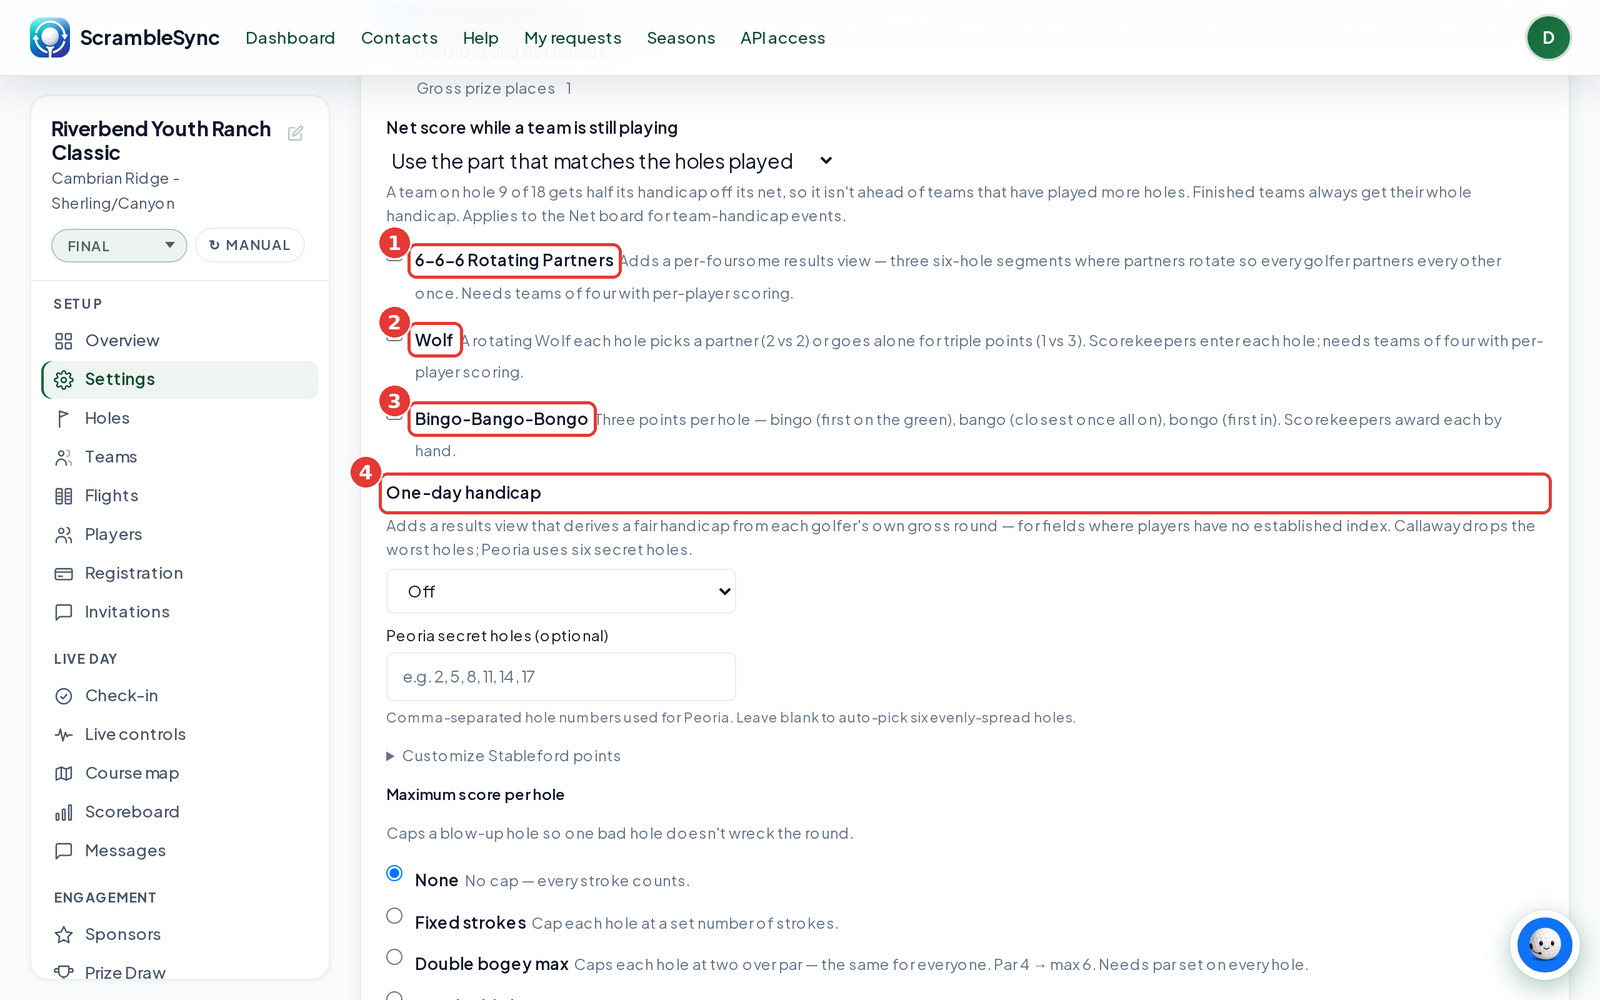Viewport: 1600px width, 1000px height.
Task: Click the Prize Draw icon in sidebar
Action: coord(64,972)
